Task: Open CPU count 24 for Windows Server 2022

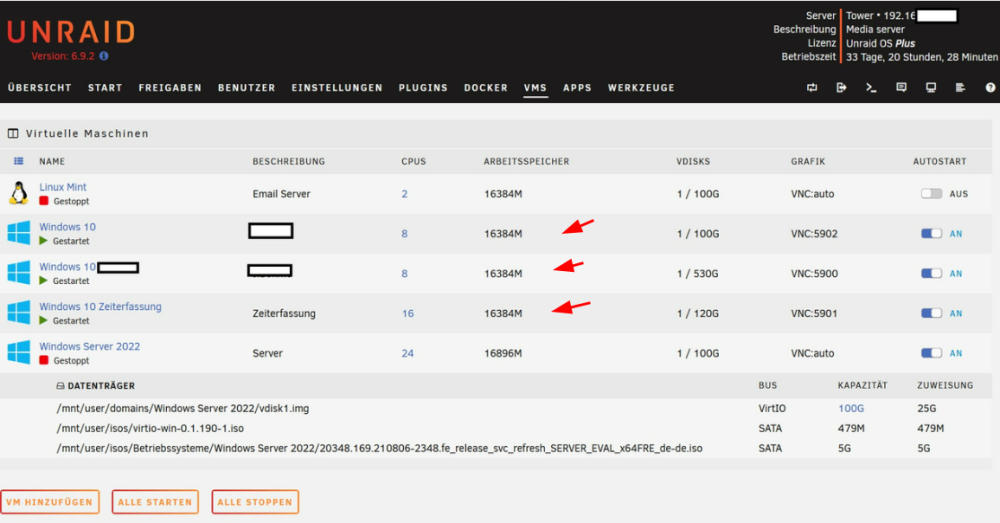Action: (x=408, y=353)
